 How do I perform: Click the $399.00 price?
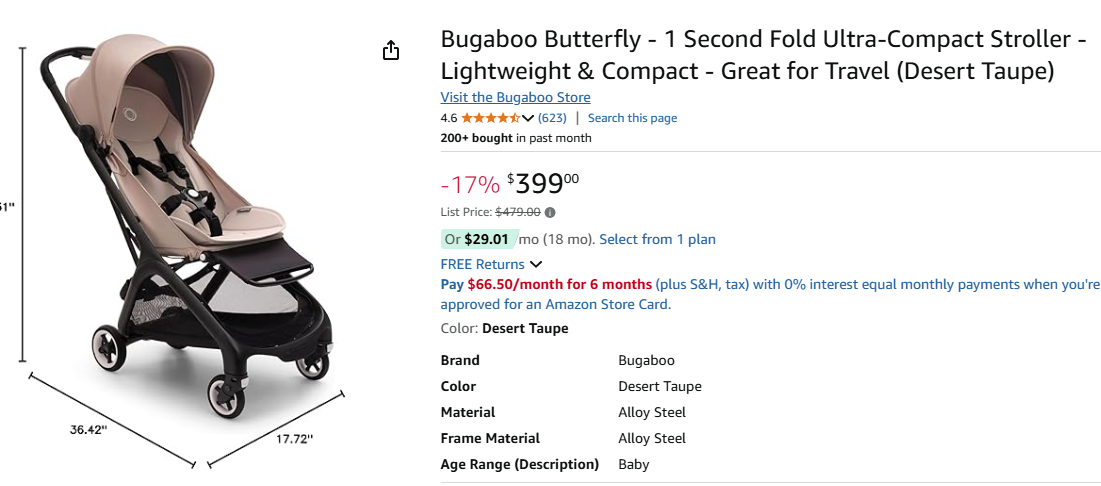click(x=543, y=184)
